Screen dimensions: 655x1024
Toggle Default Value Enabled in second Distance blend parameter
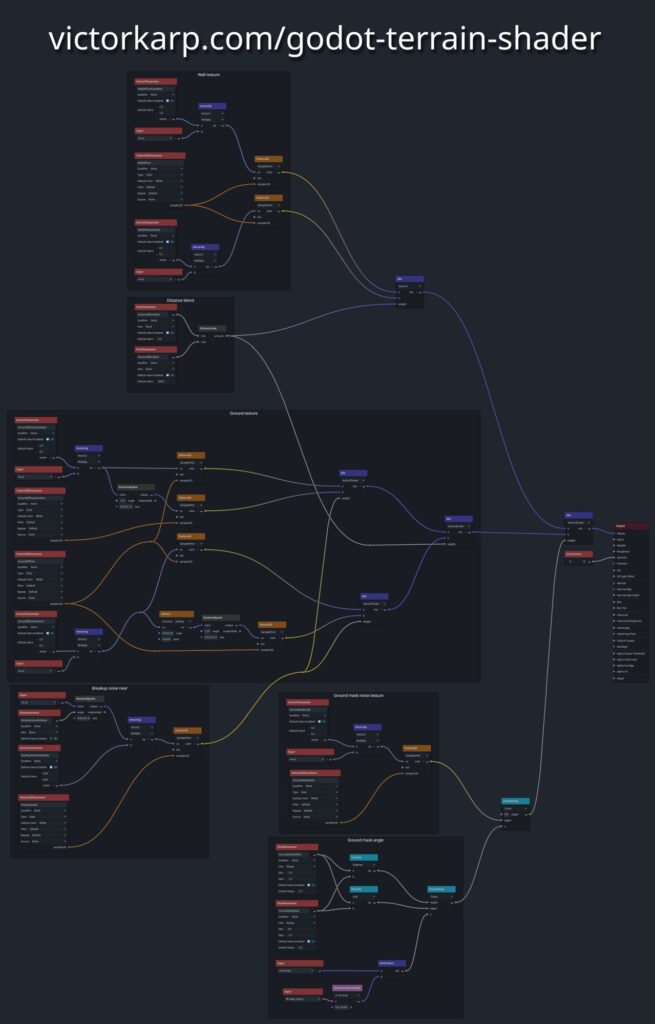click(x=168, y=375)
